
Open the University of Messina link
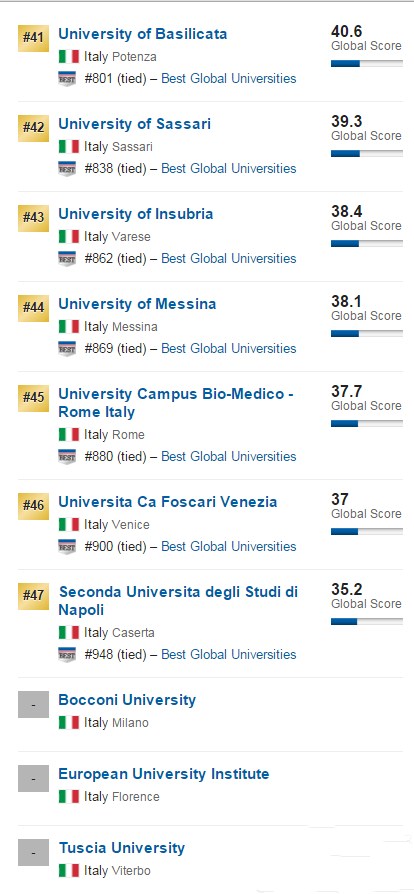pyautogui.click(x=137, y=304)
